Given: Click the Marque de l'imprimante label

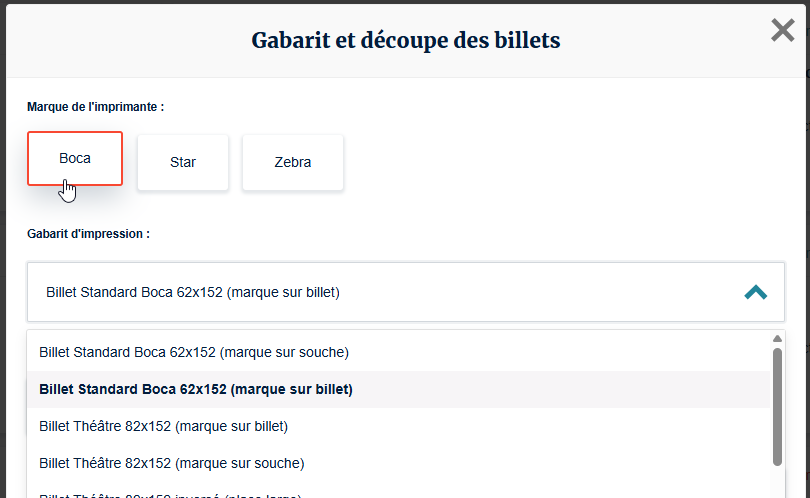Looking at the screenshot, I should coord(96,106).
